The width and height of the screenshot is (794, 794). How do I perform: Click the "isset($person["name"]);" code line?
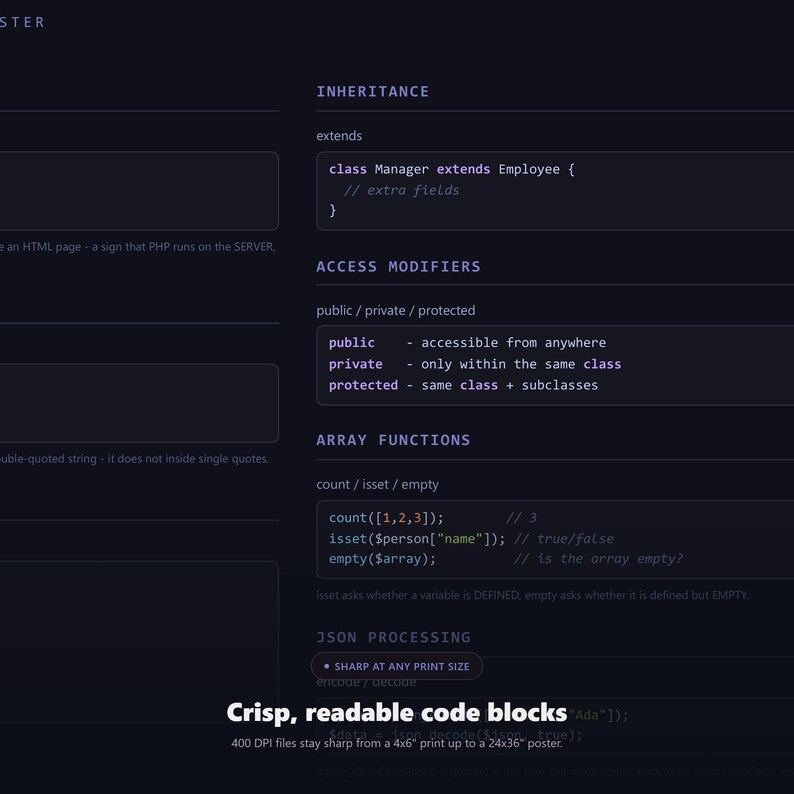click(x=417, y=539)
